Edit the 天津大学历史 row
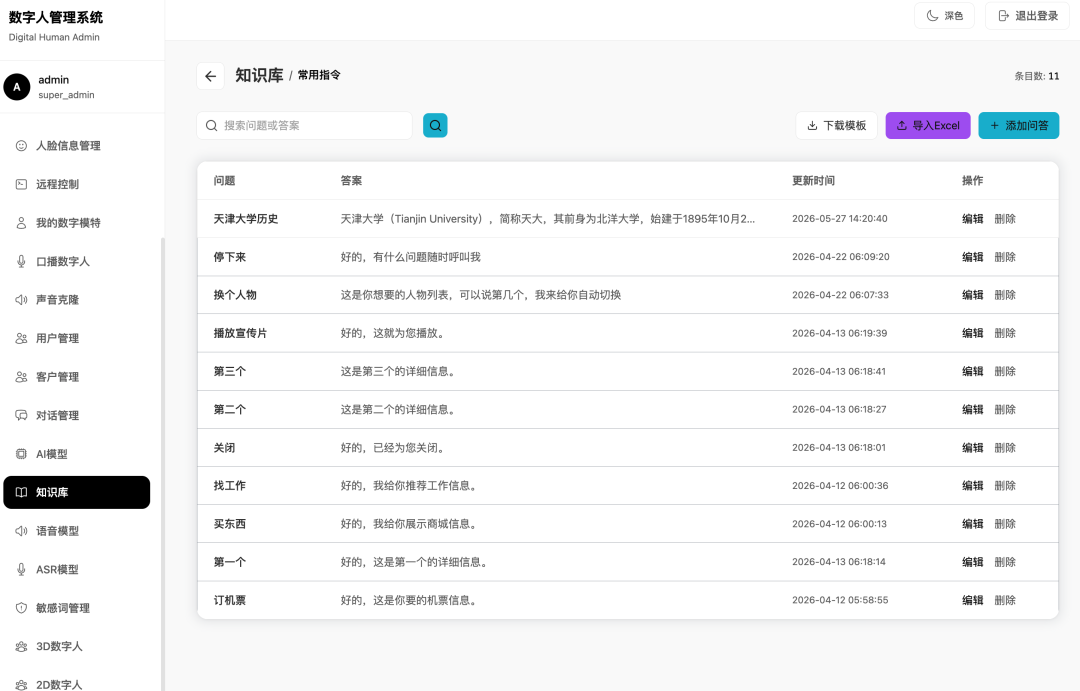The height and width of the screenshot is (691, 1080). (x=973, y=219)
